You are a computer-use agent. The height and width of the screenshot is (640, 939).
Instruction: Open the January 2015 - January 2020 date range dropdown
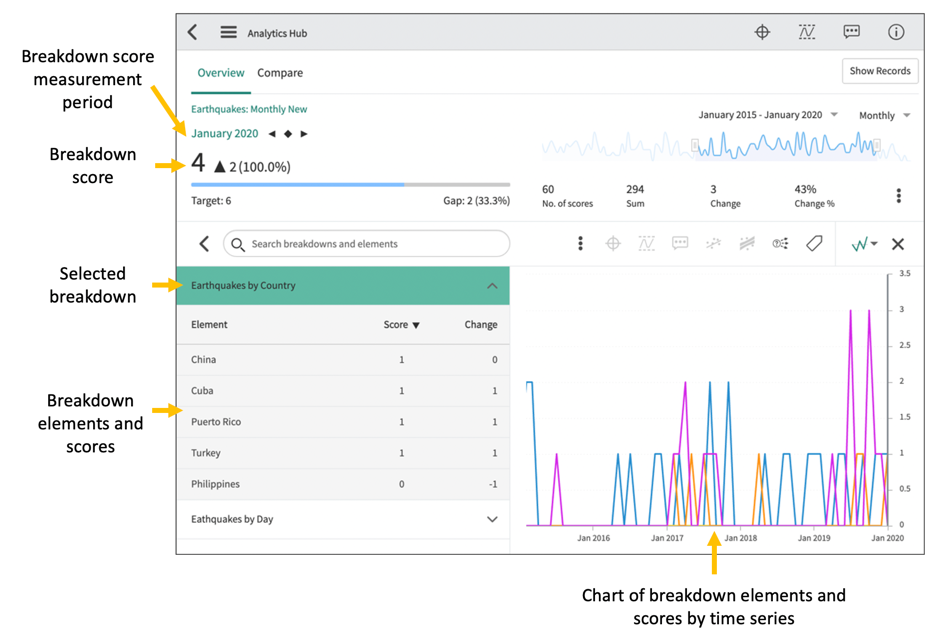[767, 116]
